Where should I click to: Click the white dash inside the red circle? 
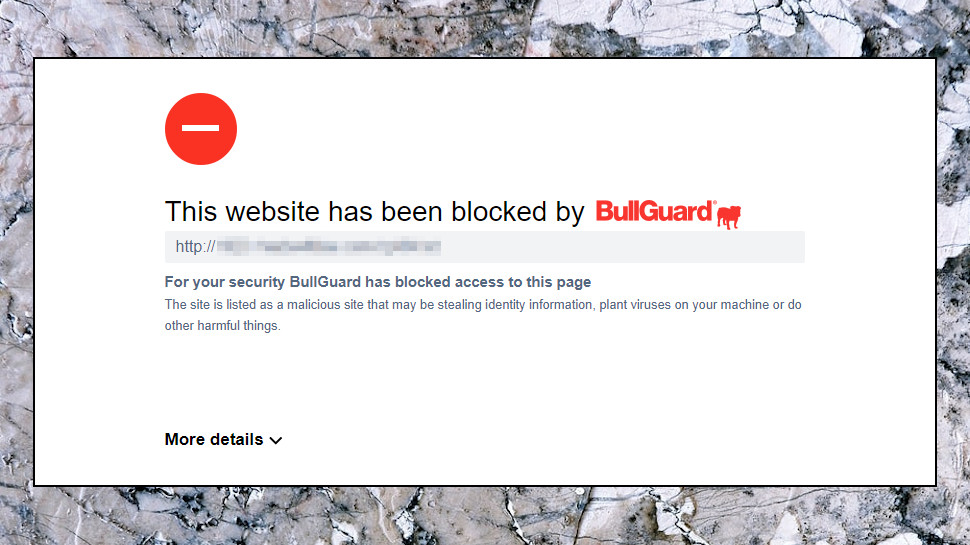coord(200,128)
